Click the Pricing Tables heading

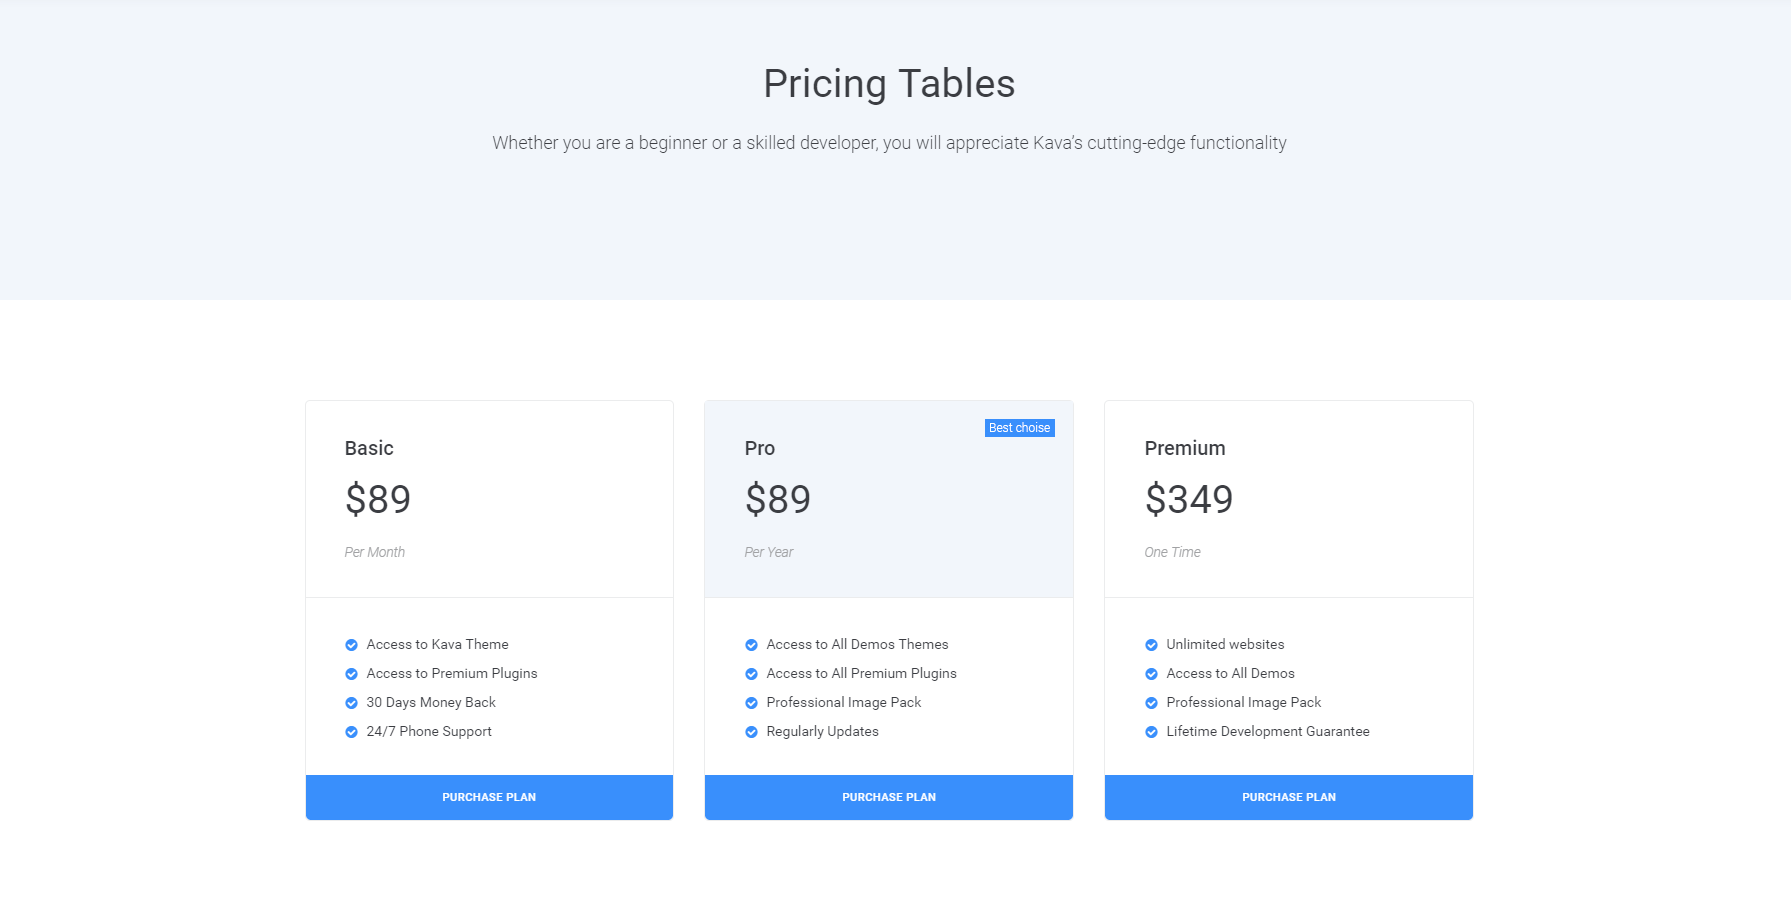click(x=889, y=84)
